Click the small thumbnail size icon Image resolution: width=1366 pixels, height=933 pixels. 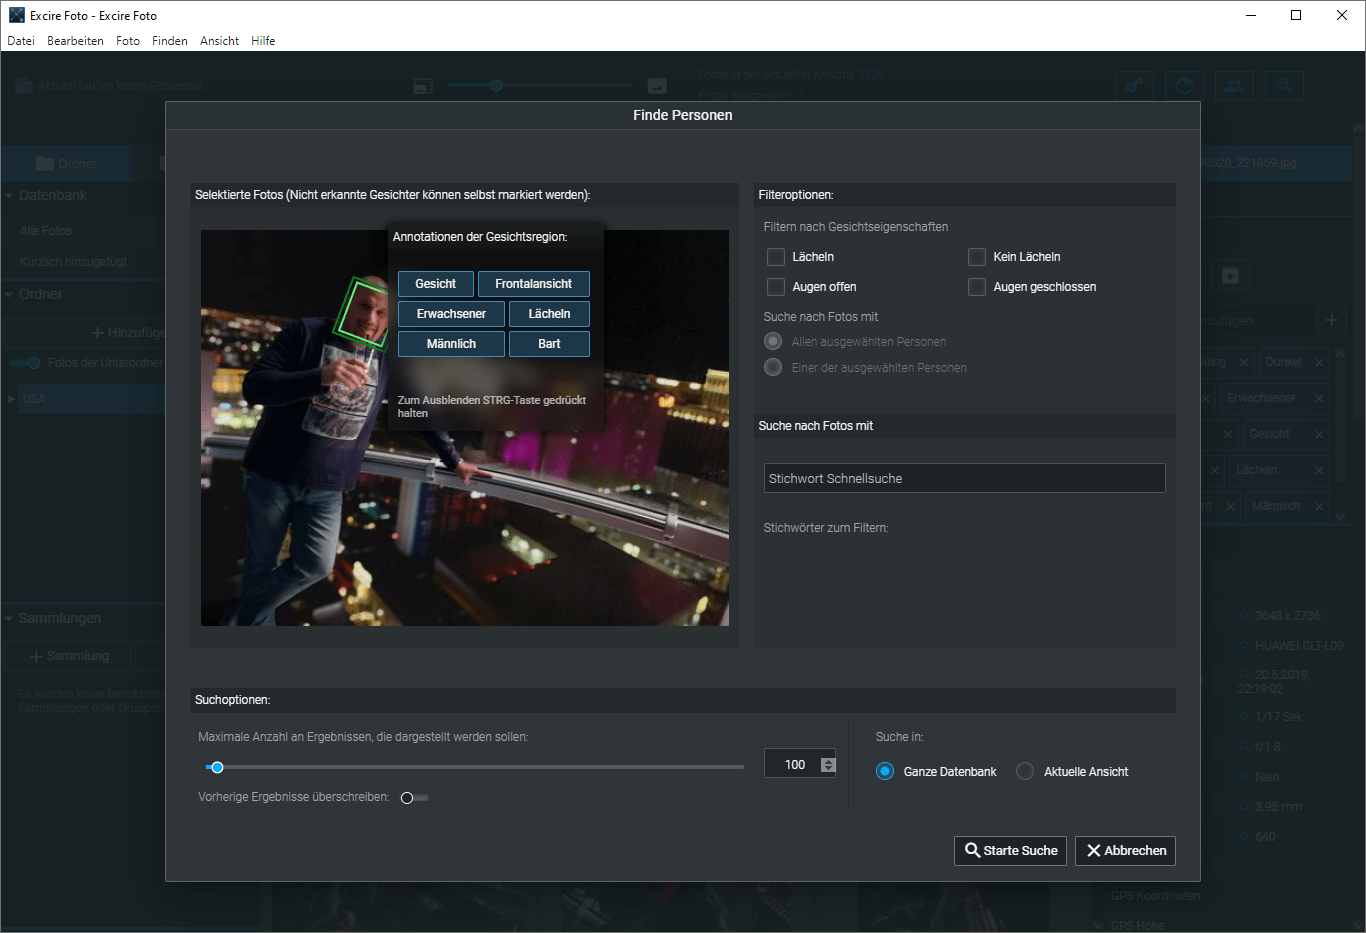click(423, 87)
